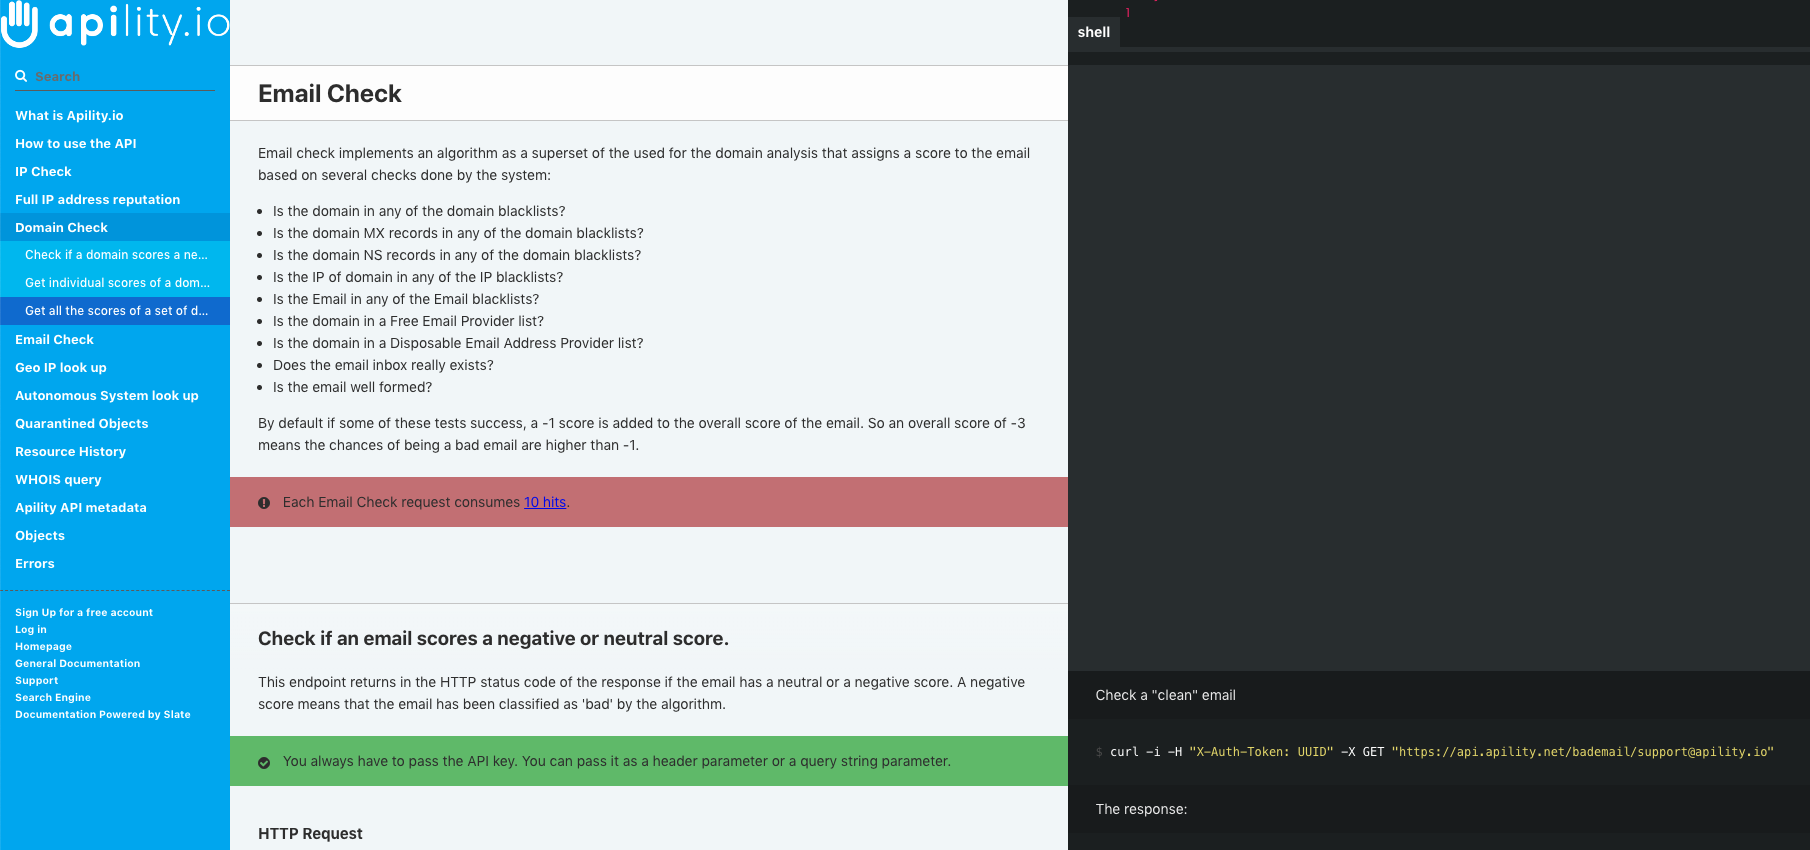Screen dimensions: 1810x850
Task: Click the magnifier icon in the search bar
Action: tap(21, 76)
